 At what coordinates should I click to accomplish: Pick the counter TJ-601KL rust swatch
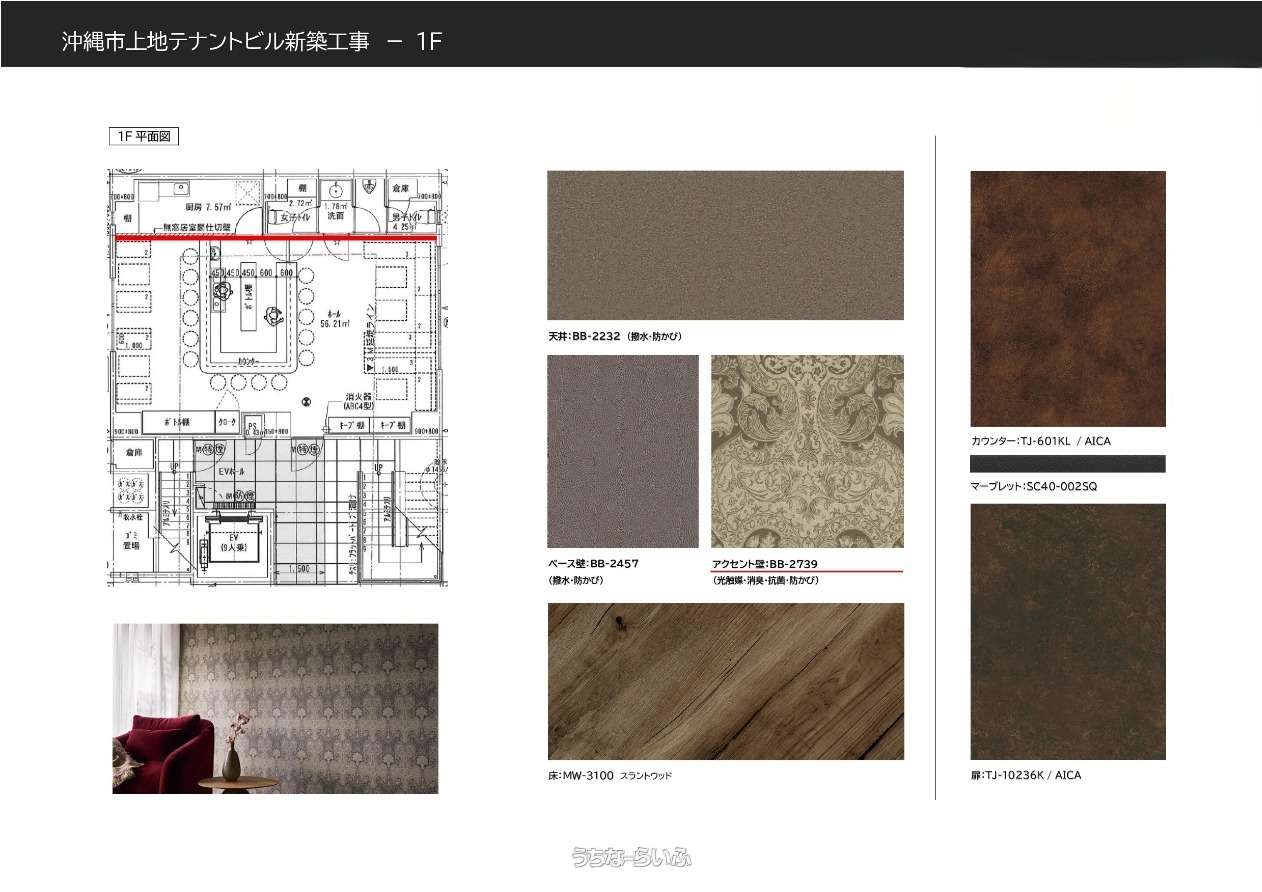coord(1067,299)
